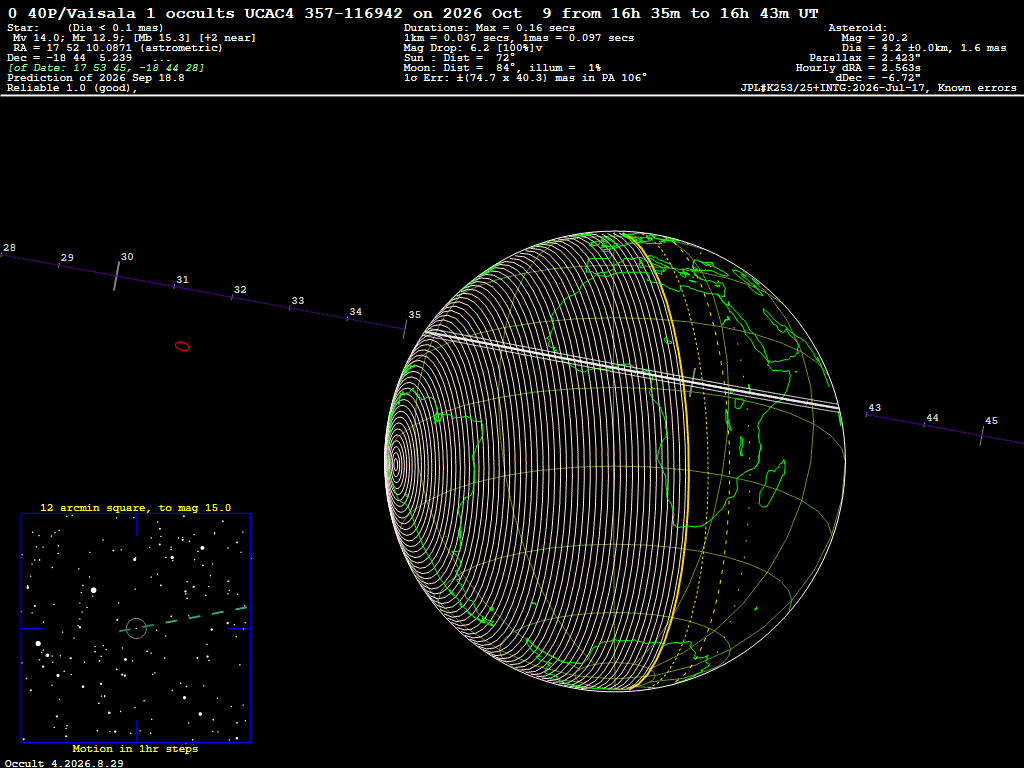Click the red error ellipse marker
The width and height of the screenshot is (1024, 768).
[182, 346]
